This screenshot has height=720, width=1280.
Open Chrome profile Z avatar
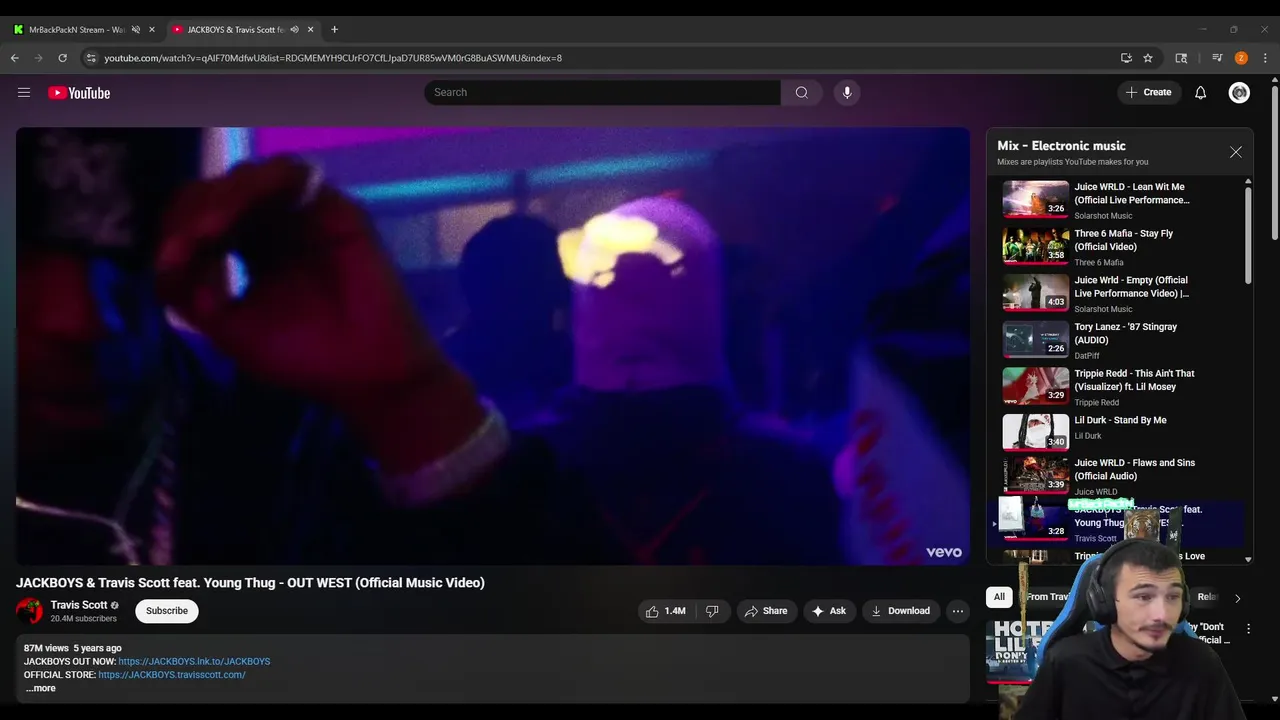coord(1241,58)
